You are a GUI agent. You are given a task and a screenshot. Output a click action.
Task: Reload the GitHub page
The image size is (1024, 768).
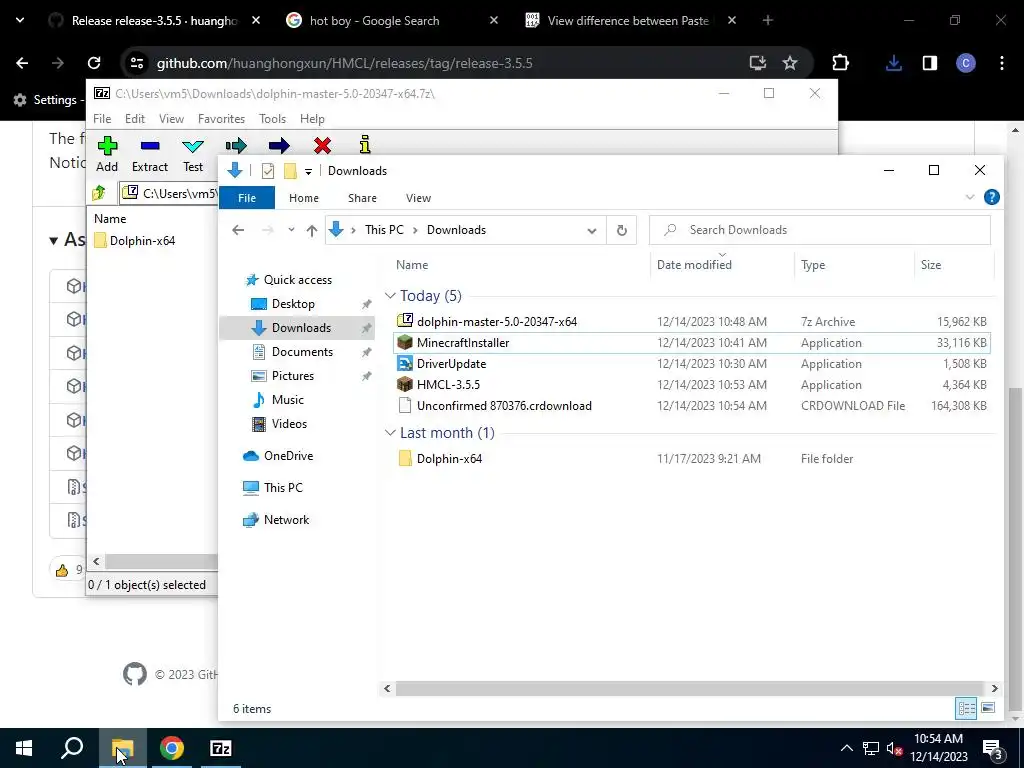[x=94, y=63]
